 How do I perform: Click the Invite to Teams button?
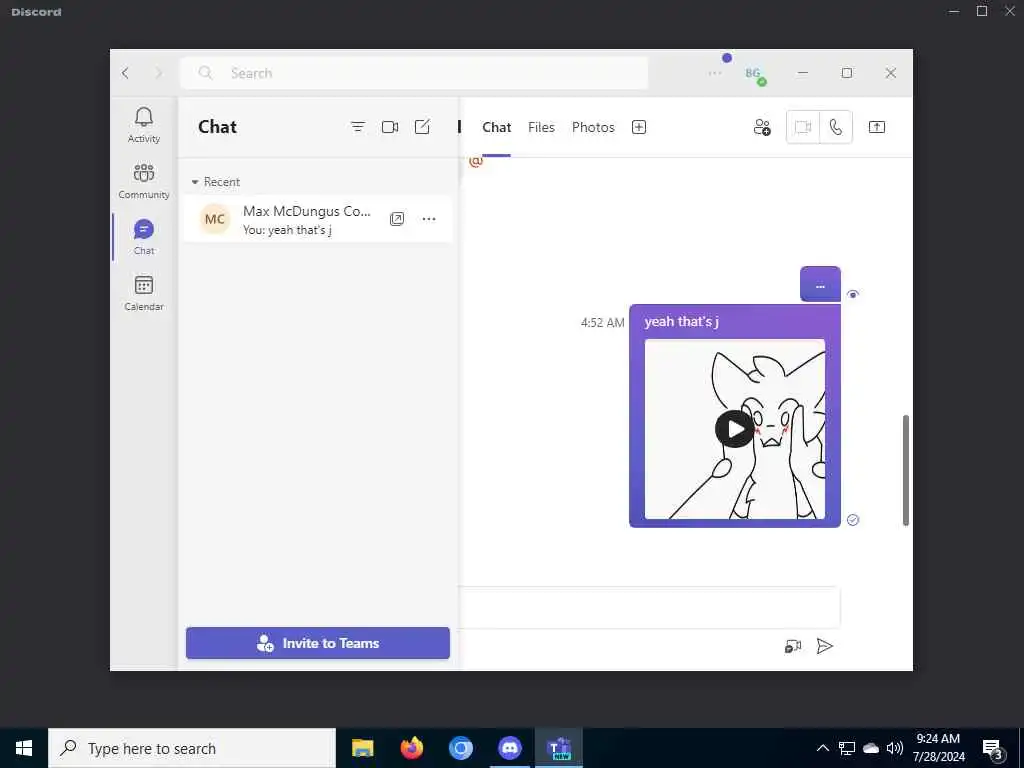[x=318, y=643]
